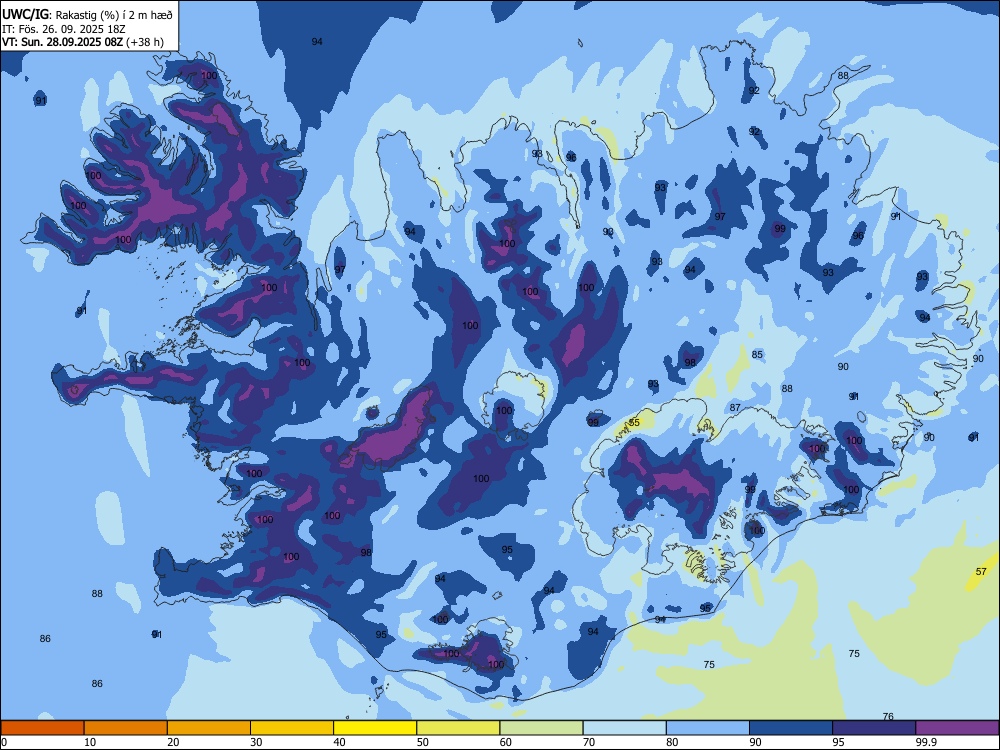The height and width of the screenshot is (750, 1000).
Task: Click the purple above-99.9 legend swatch
Action: pos(957,728)
